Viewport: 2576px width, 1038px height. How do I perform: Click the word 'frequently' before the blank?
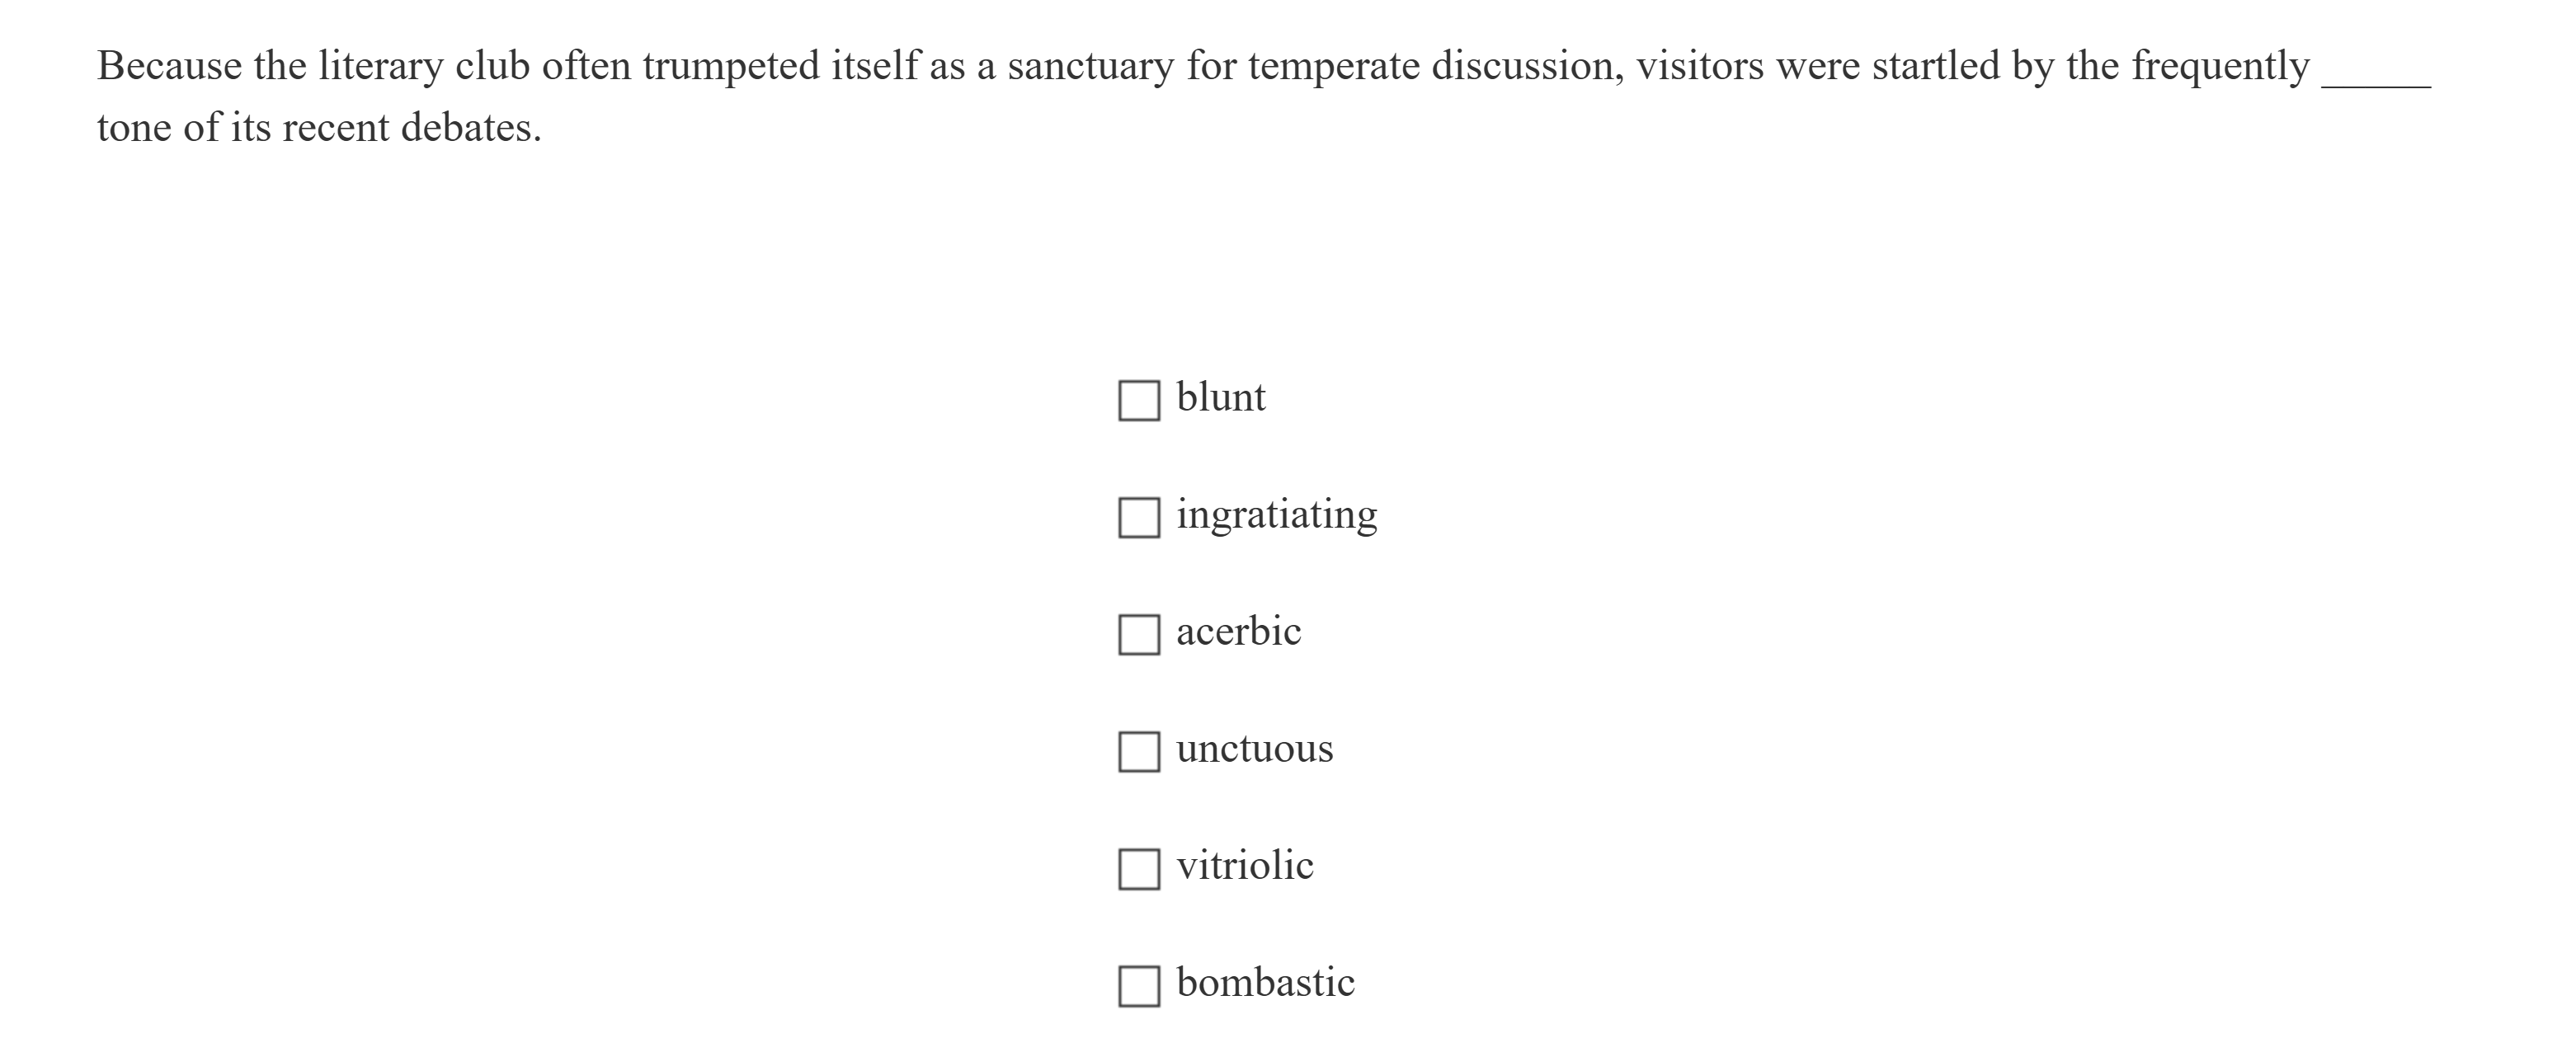(2220, 67)
